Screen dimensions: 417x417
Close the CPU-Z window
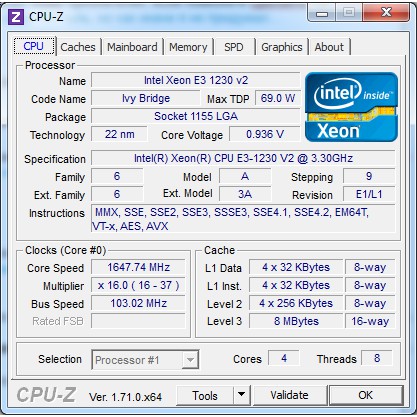[386, 13]
